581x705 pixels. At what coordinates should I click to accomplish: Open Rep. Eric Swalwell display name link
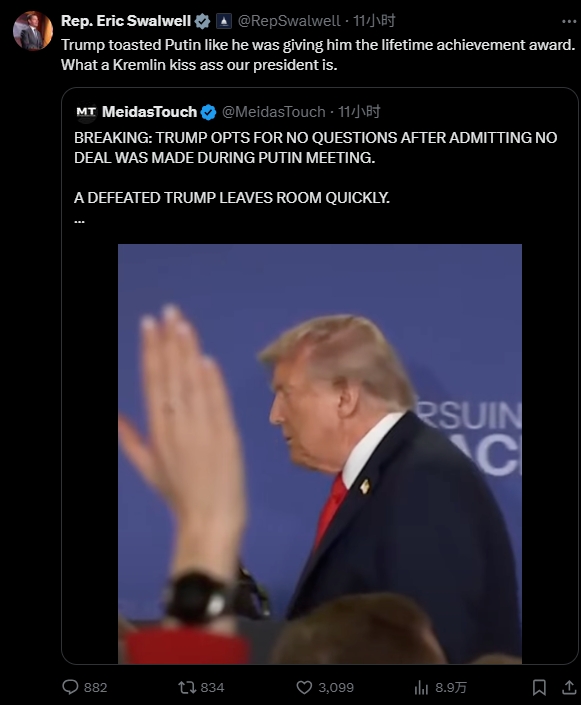[126, 21]
